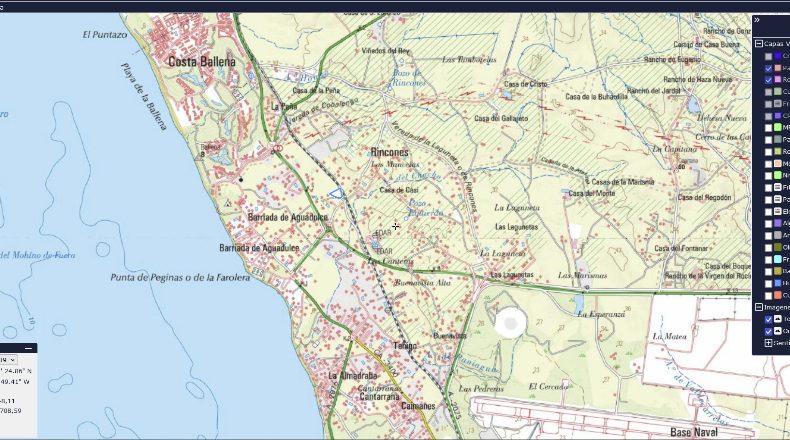Click the La Esperanza map label

click(x=601, y=314)
